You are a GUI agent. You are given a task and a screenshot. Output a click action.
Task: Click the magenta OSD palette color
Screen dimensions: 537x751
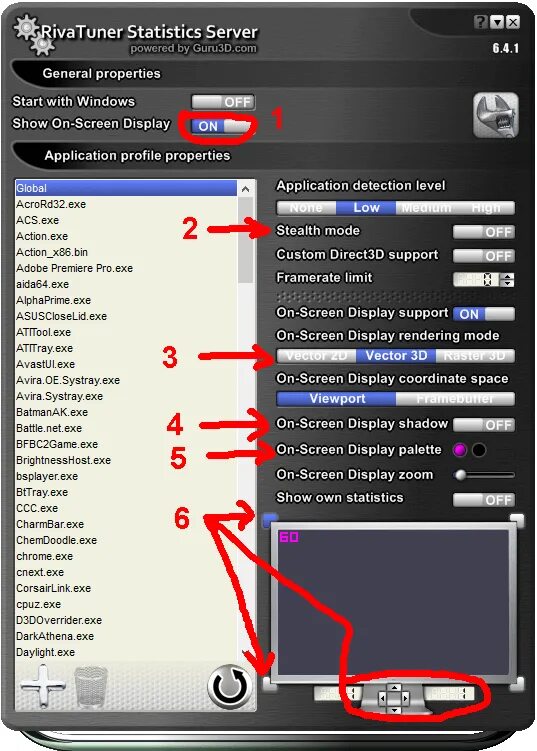click(x=459, y=450)
